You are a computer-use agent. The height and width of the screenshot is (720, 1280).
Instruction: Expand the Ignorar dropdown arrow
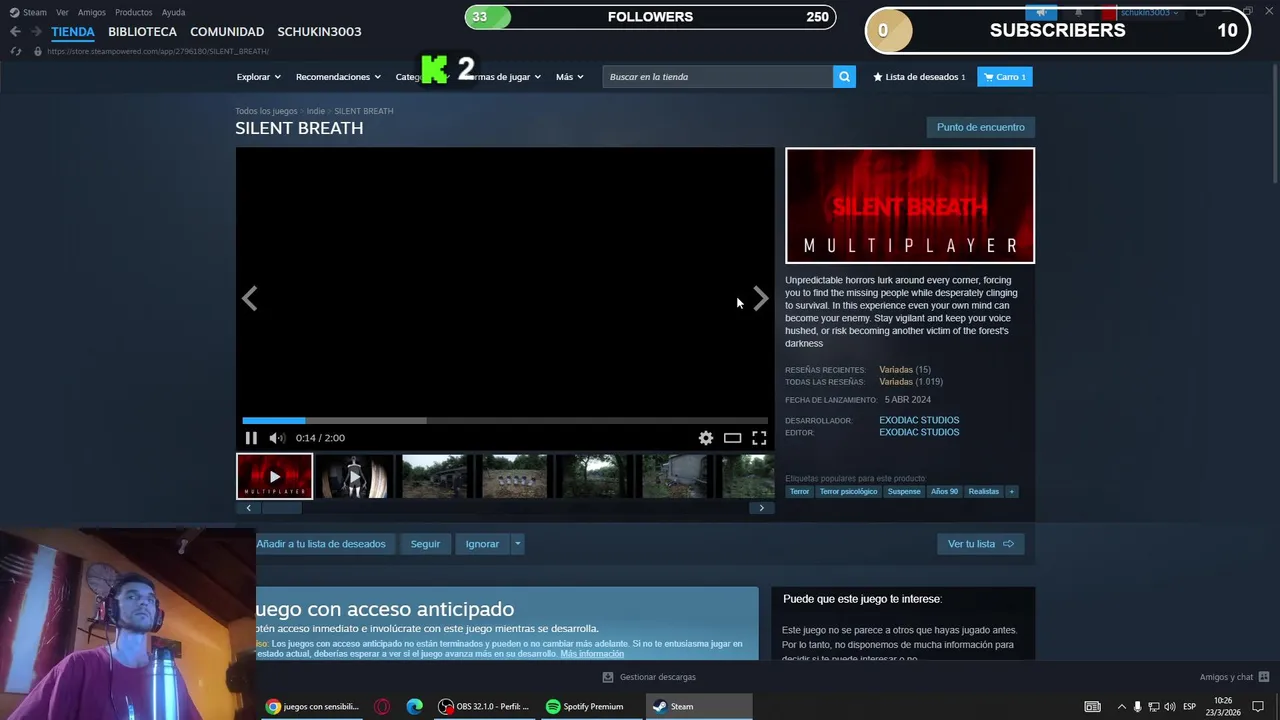[517, 544]
